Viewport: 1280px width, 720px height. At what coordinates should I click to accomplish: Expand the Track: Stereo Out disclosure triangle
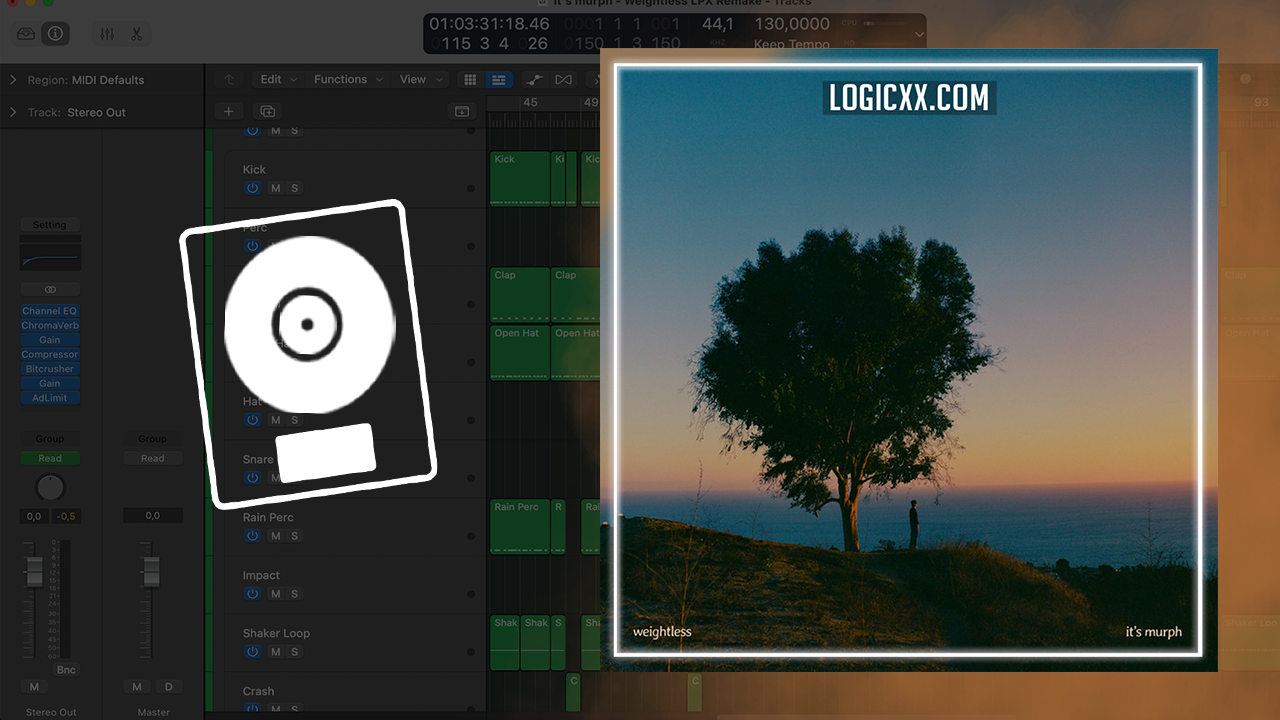13,112
